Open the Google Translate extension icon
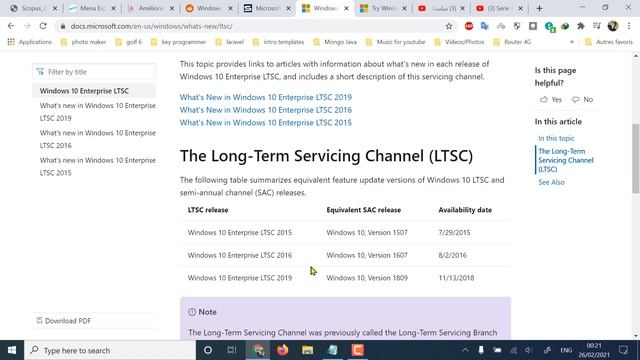 (x=484, y=26)
